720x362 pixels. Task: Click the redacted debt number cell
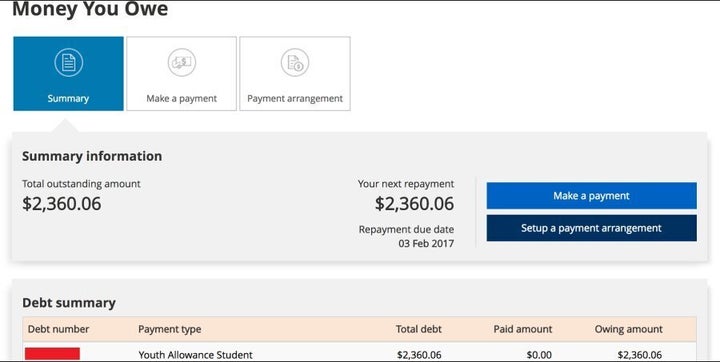click(52, 354)
